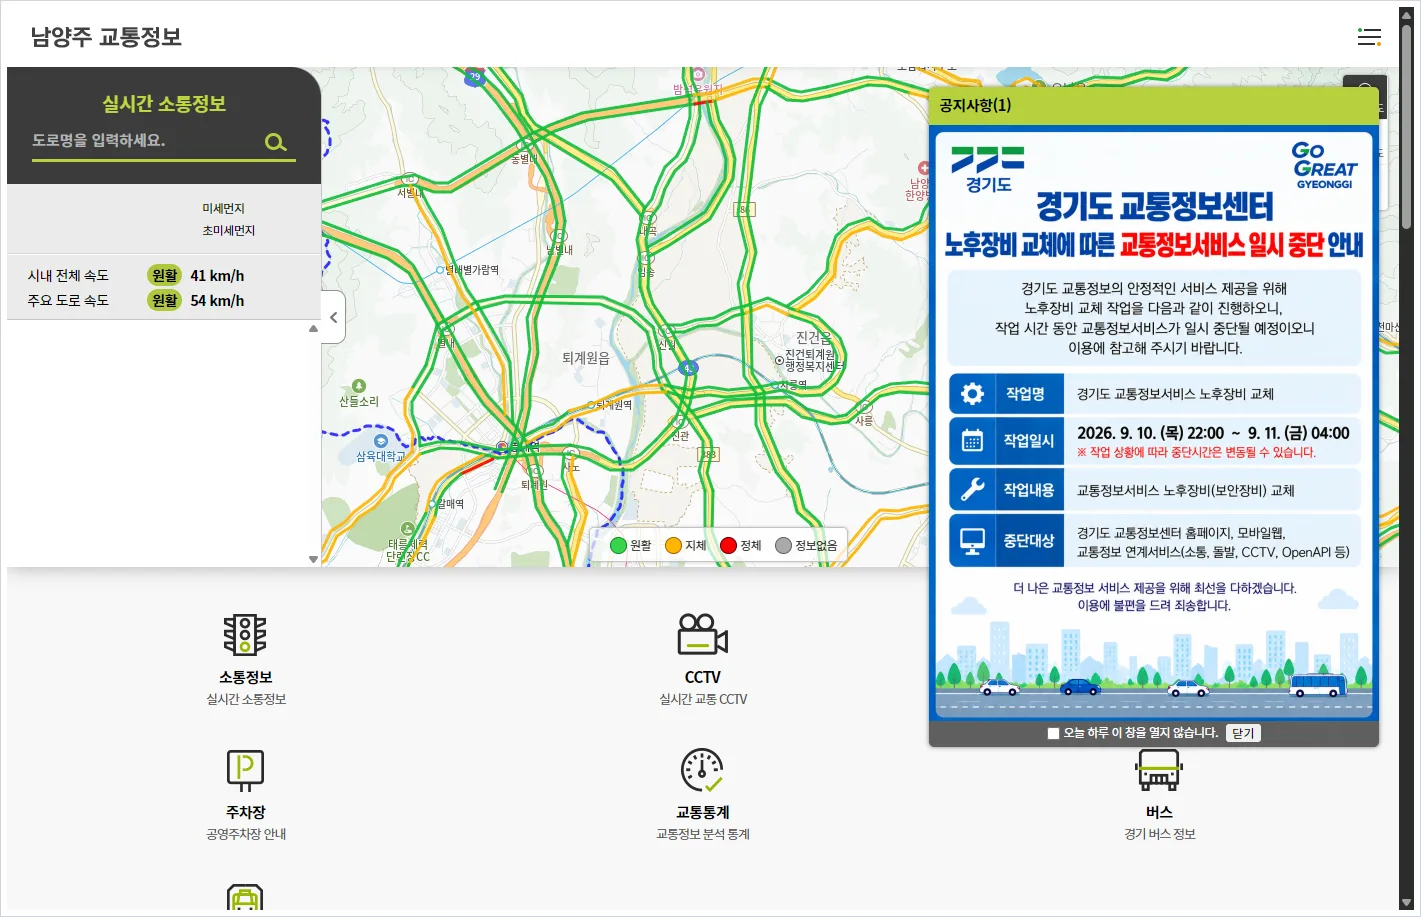Open the 버스 menu link
Screen dimensions: 1421x917
tap(1160, 812)
